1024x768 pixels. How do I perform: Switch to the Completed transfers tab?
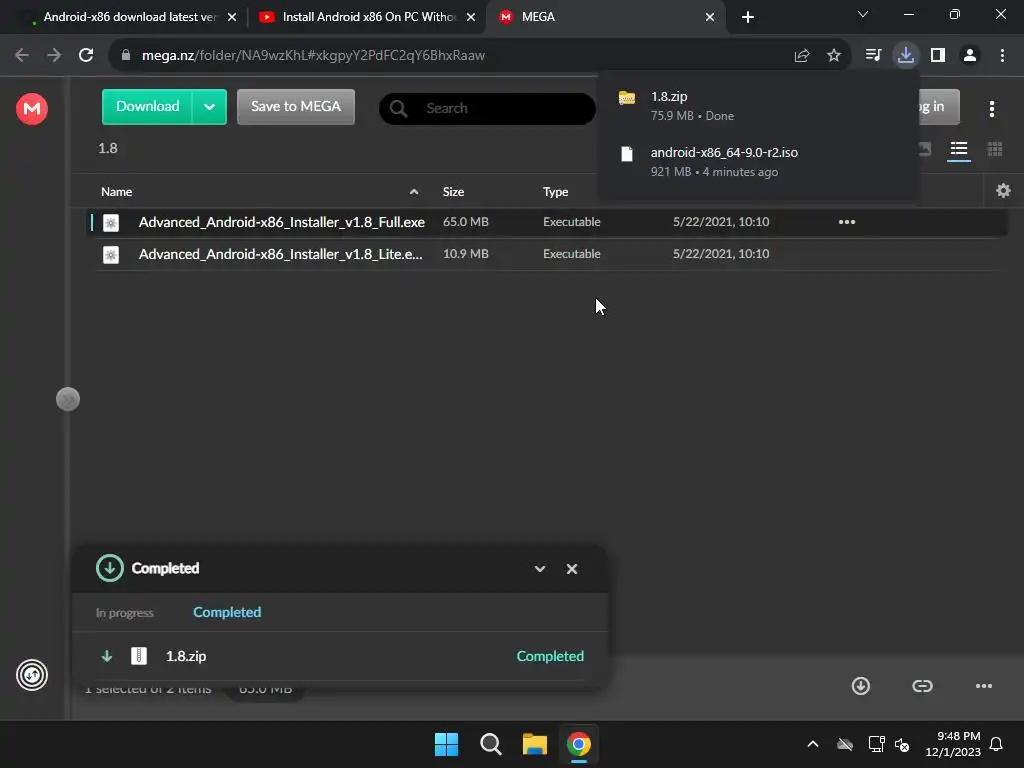[x=227, y=613]
